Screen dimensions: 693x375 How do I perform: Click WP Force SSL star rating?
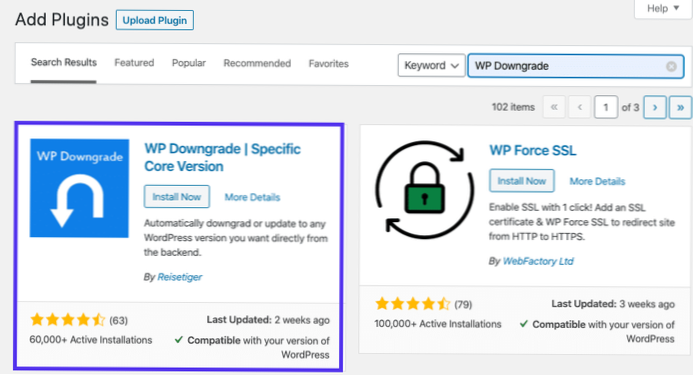pos(412,304)
